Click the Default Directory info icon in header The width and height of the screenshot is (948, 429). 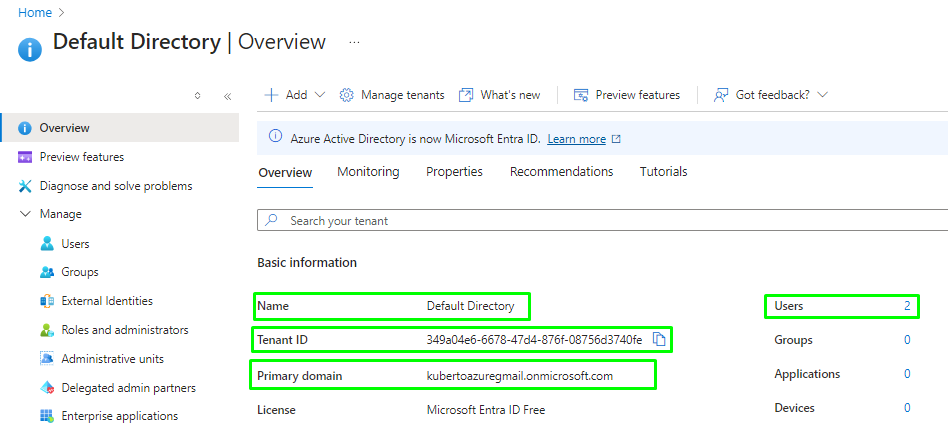[30, 50]
